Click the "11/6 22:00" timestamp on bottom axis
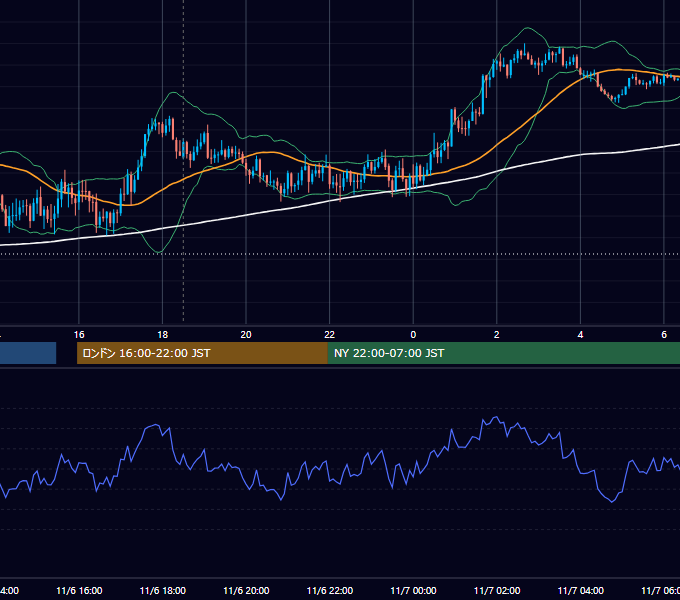This screenshot has width=680, height=600. pos(330,590)
